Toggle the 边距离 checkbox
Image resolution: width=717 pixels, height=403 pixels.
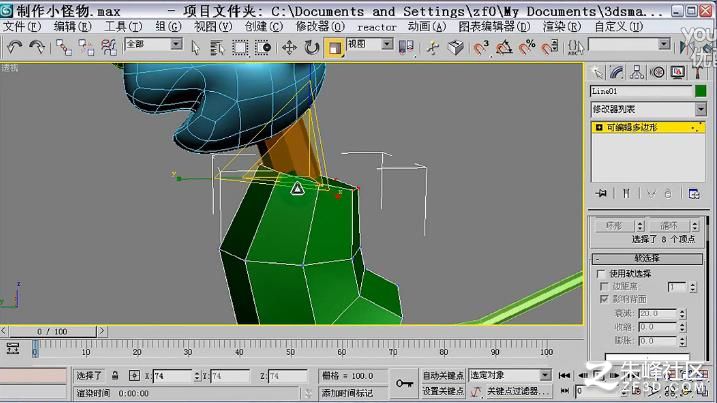click(x=604, y=286)
